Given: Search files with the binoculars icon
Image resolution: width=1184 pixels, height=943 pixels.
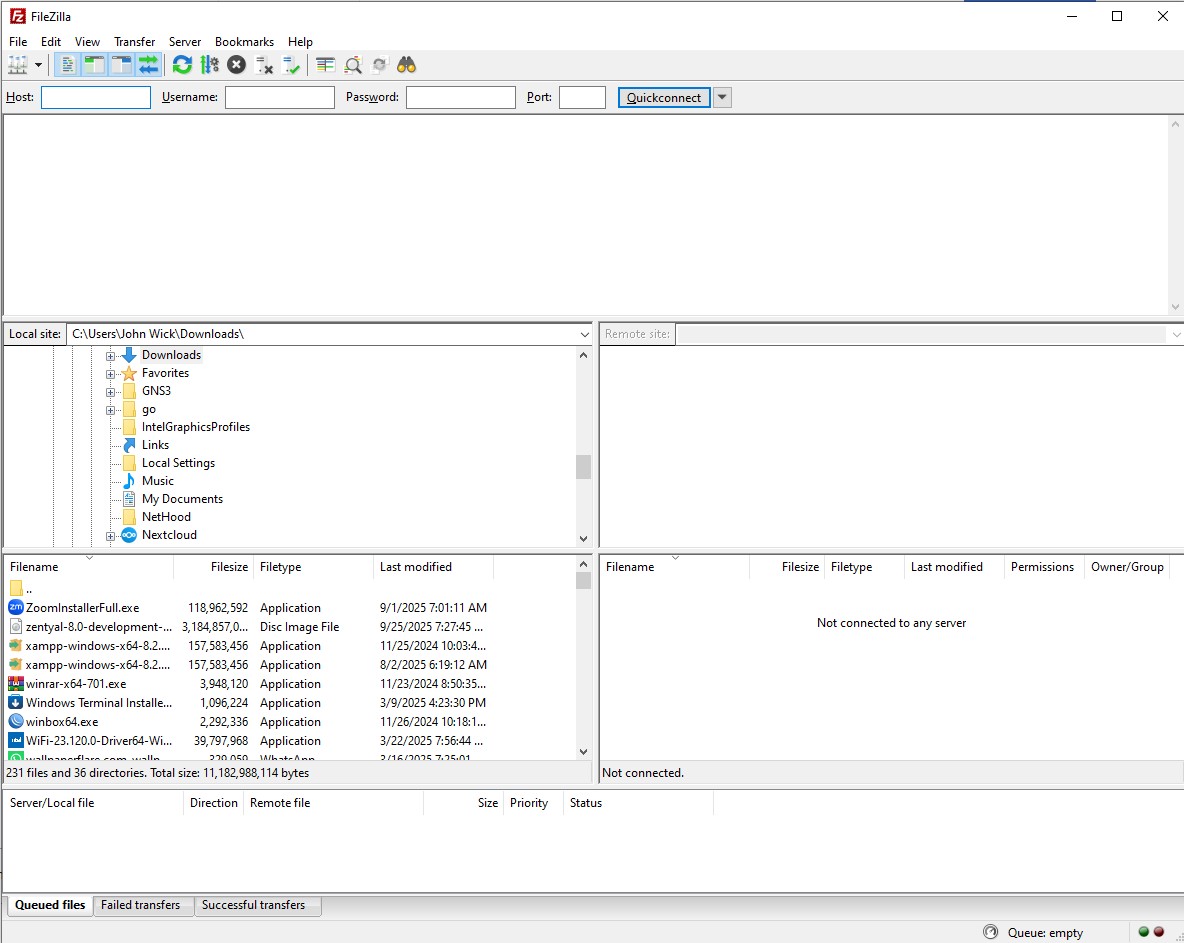Looking at the screenshot, I should click(x=406, y=65).
